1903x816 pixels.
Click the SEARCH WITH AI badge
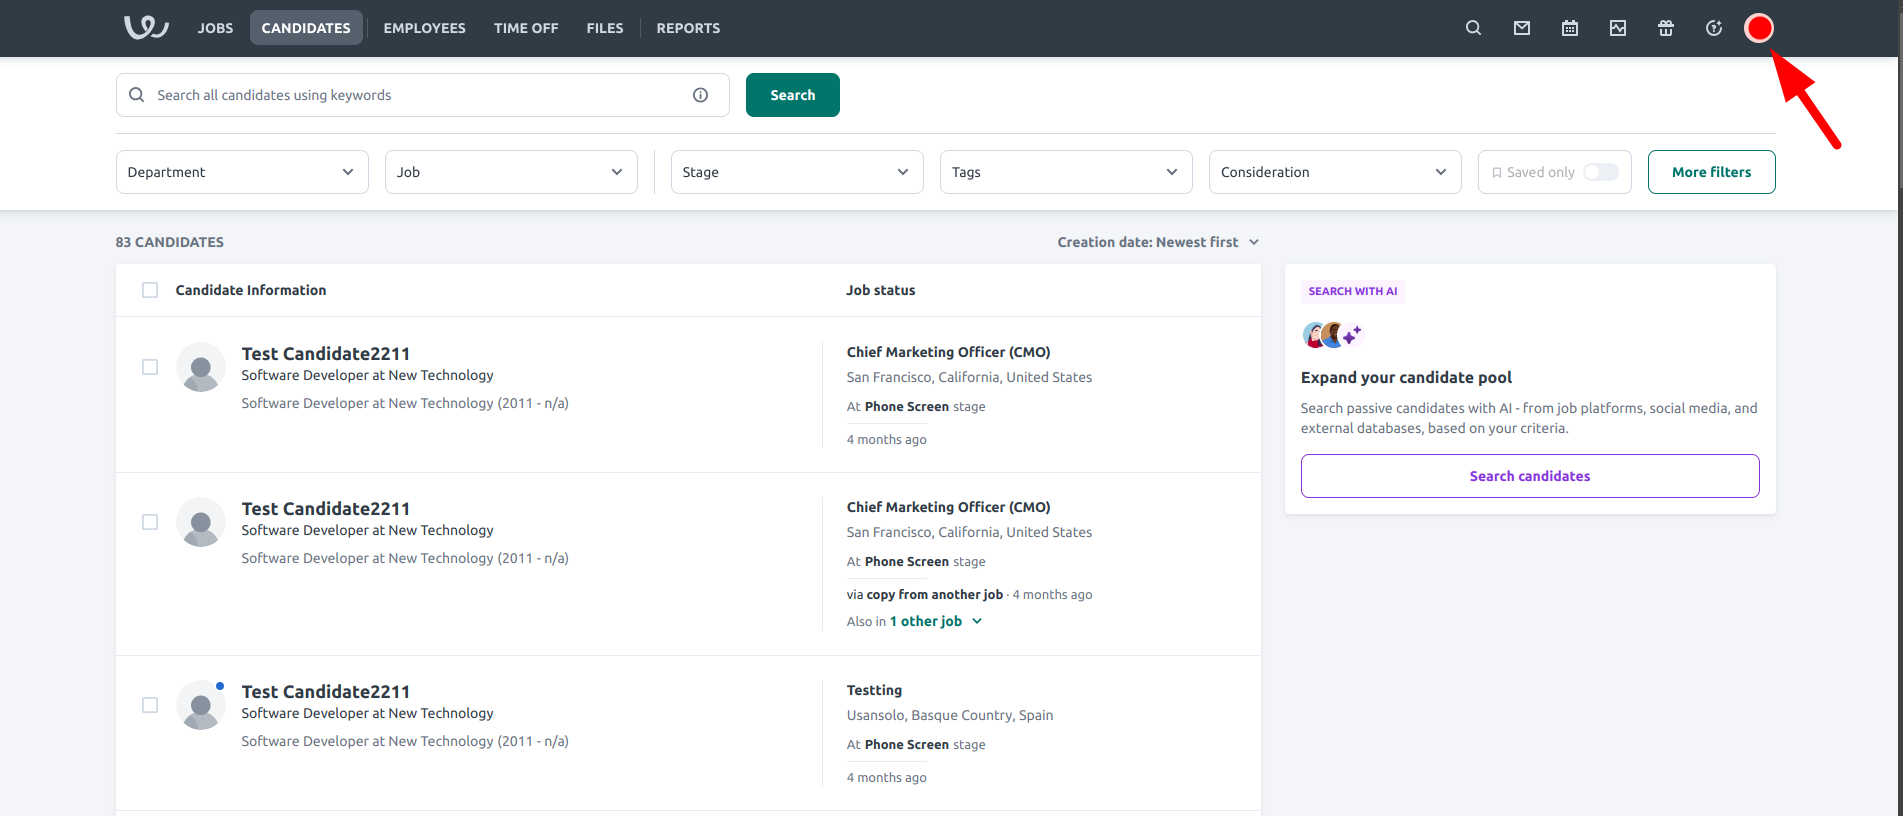(1353, 291)
